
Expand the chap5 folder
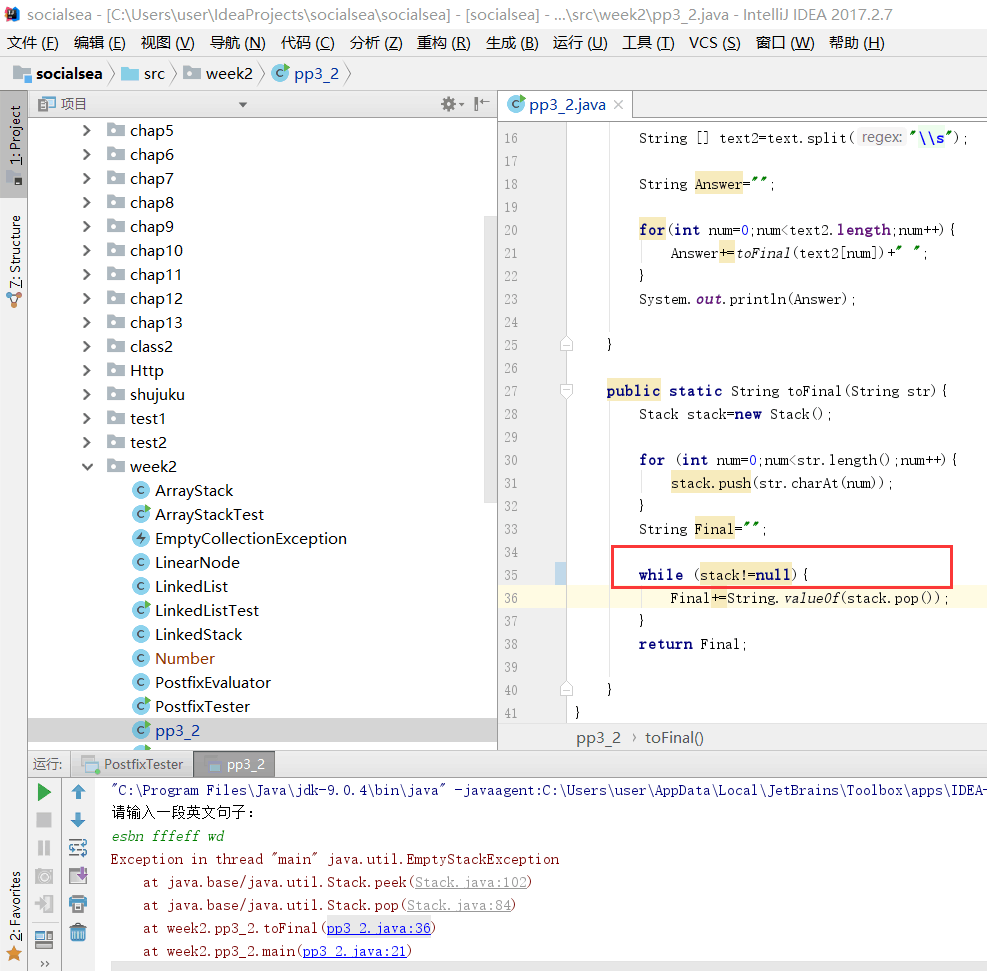pyautogui.click(x=87, y=130)
